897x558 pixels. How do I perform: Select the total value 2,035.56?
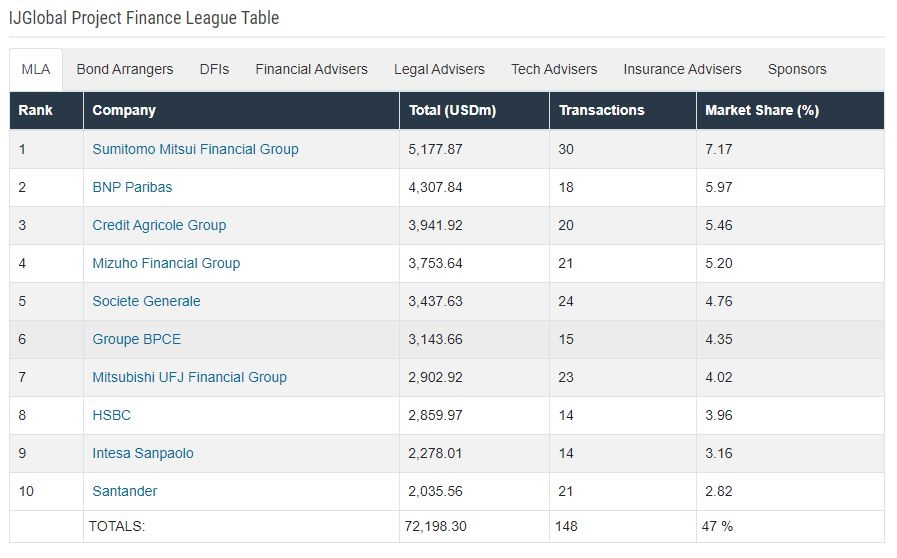(x=435, y=491)
